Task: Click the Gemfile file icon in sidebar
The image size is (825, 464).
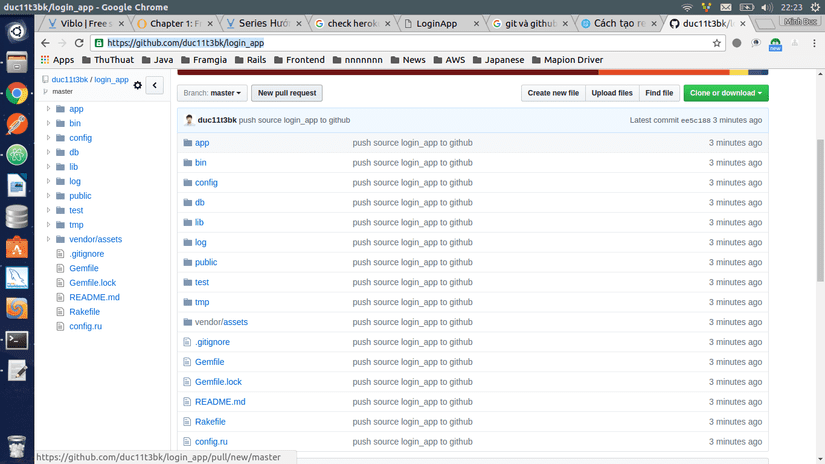Action: tap(60, 268)
